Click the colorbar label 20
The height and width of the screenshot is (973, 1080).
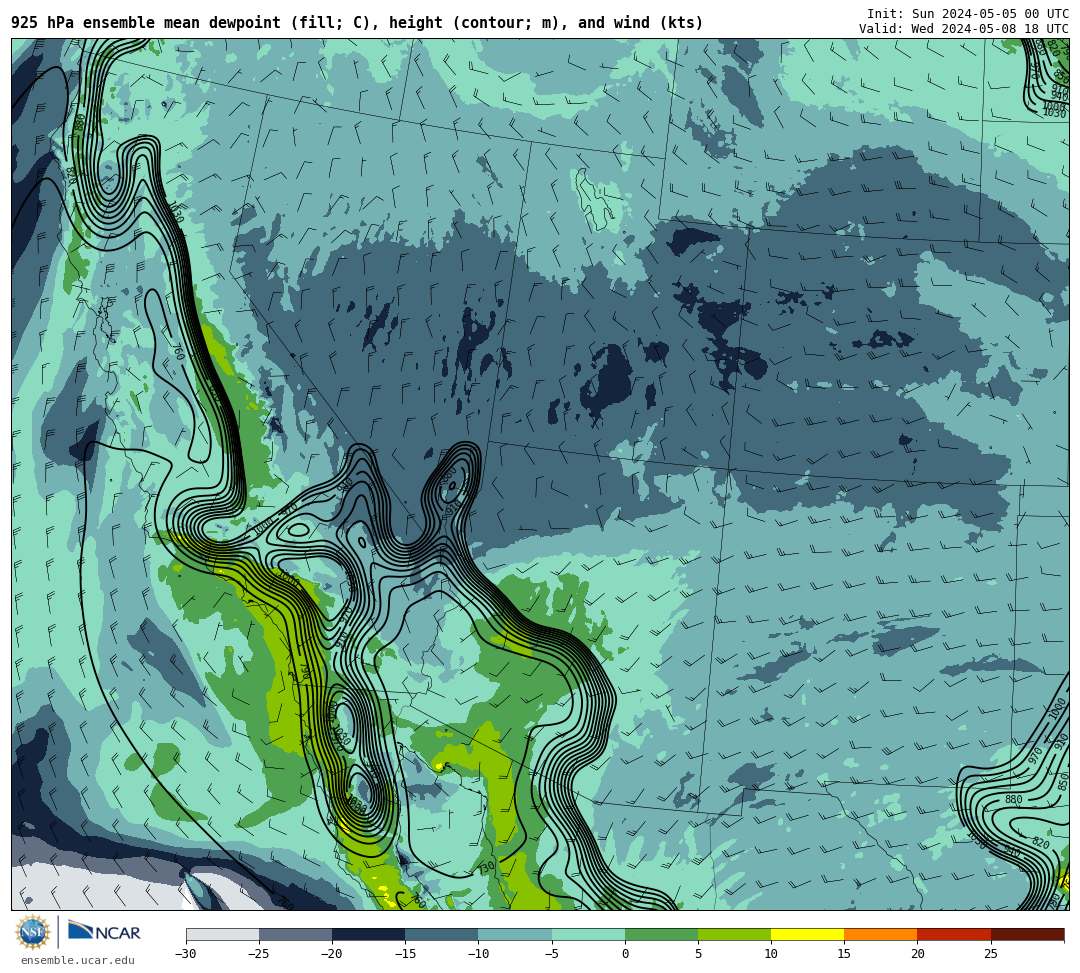(x=917, y=954)
